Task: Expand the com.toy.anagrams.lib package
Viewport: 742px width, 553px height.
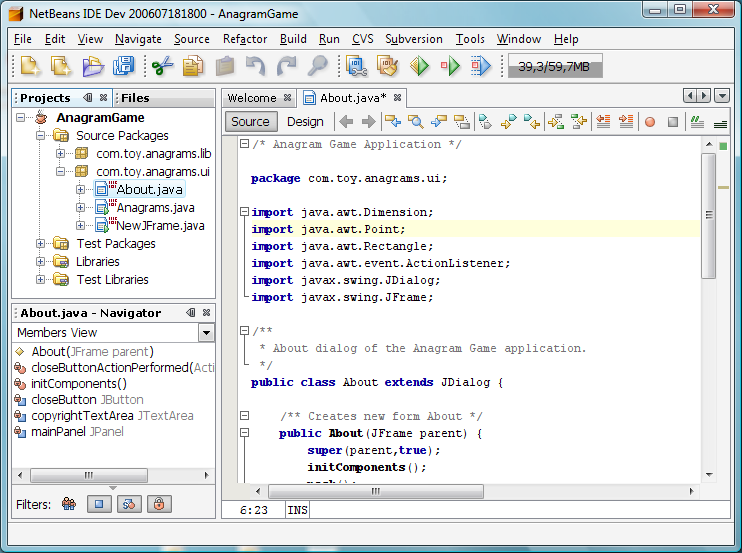Action: [x=61, y=153]
